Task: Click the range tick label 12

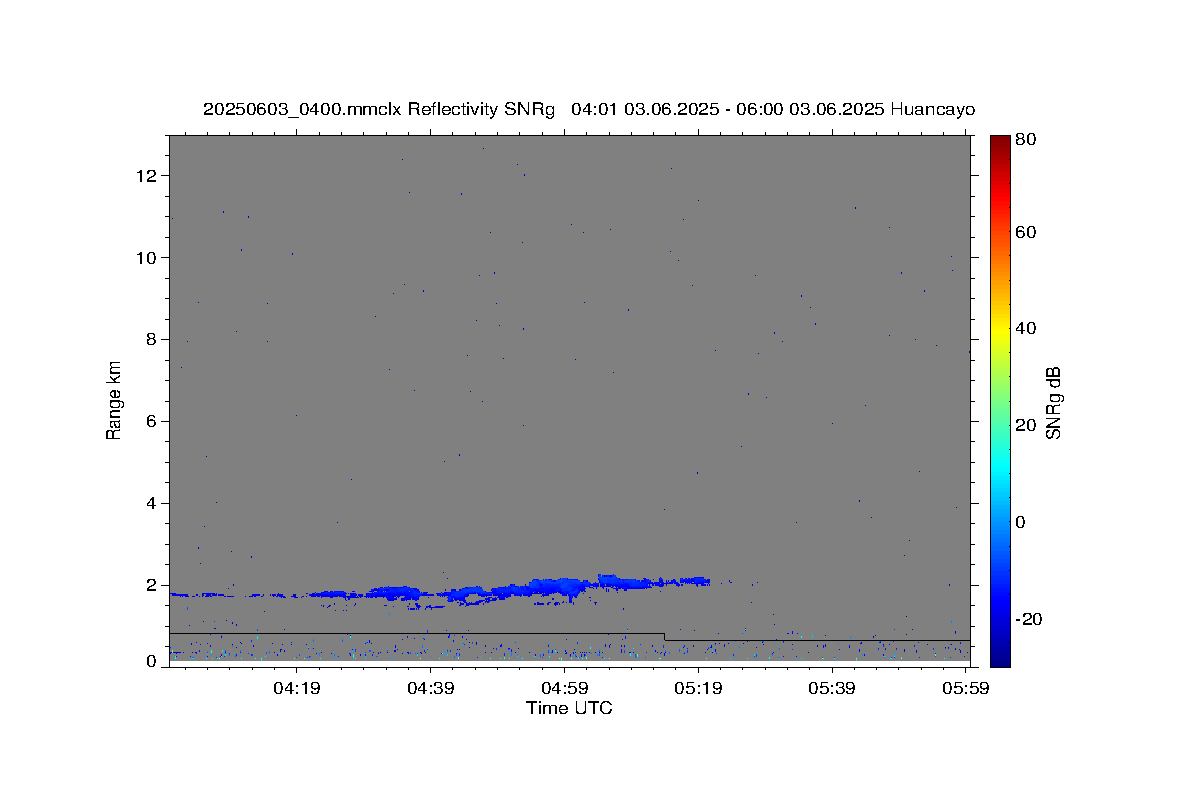Action: (x=149, y=176)
